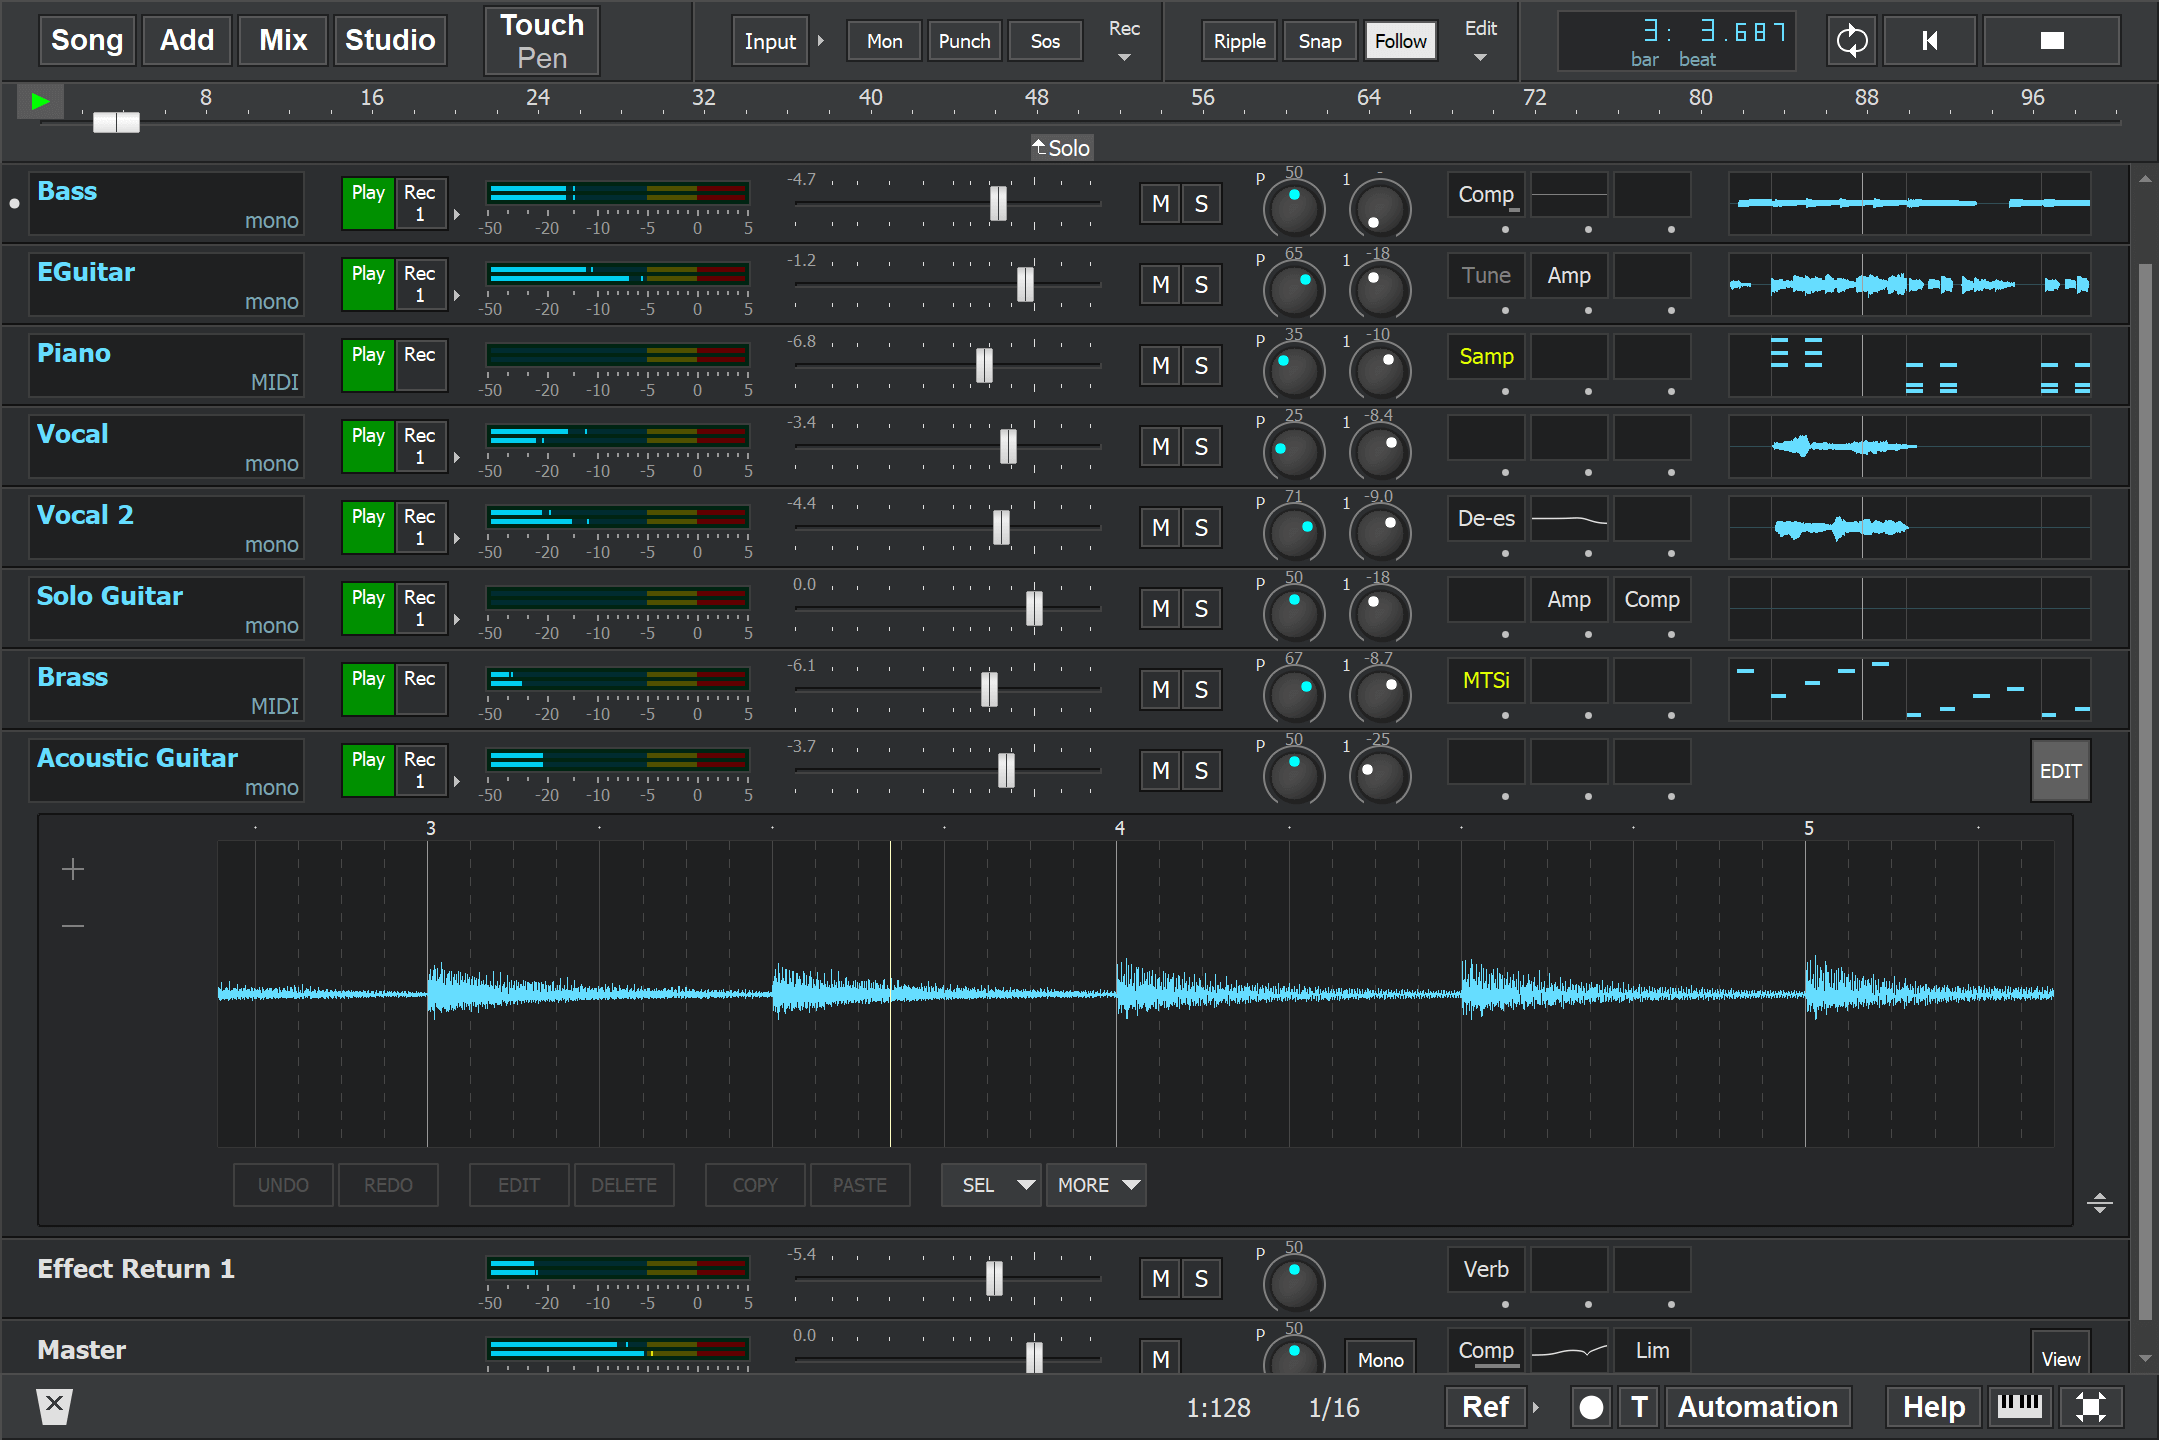Screen dimensions: 2159x1440
Task: Enable the Snap toggle
Action: point(1319,41)
